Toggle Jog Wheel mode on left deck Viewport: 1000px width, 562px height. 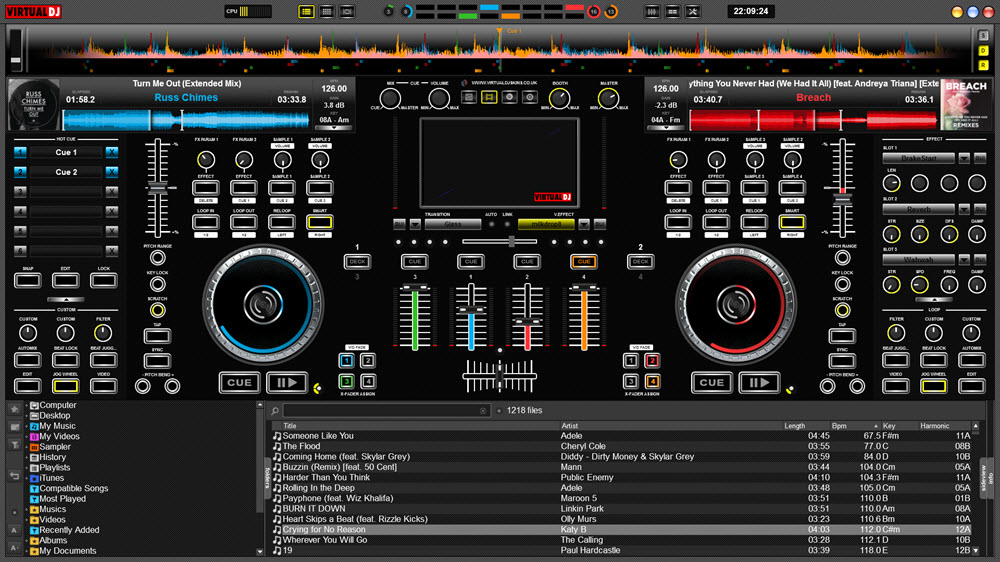point(65,386)
